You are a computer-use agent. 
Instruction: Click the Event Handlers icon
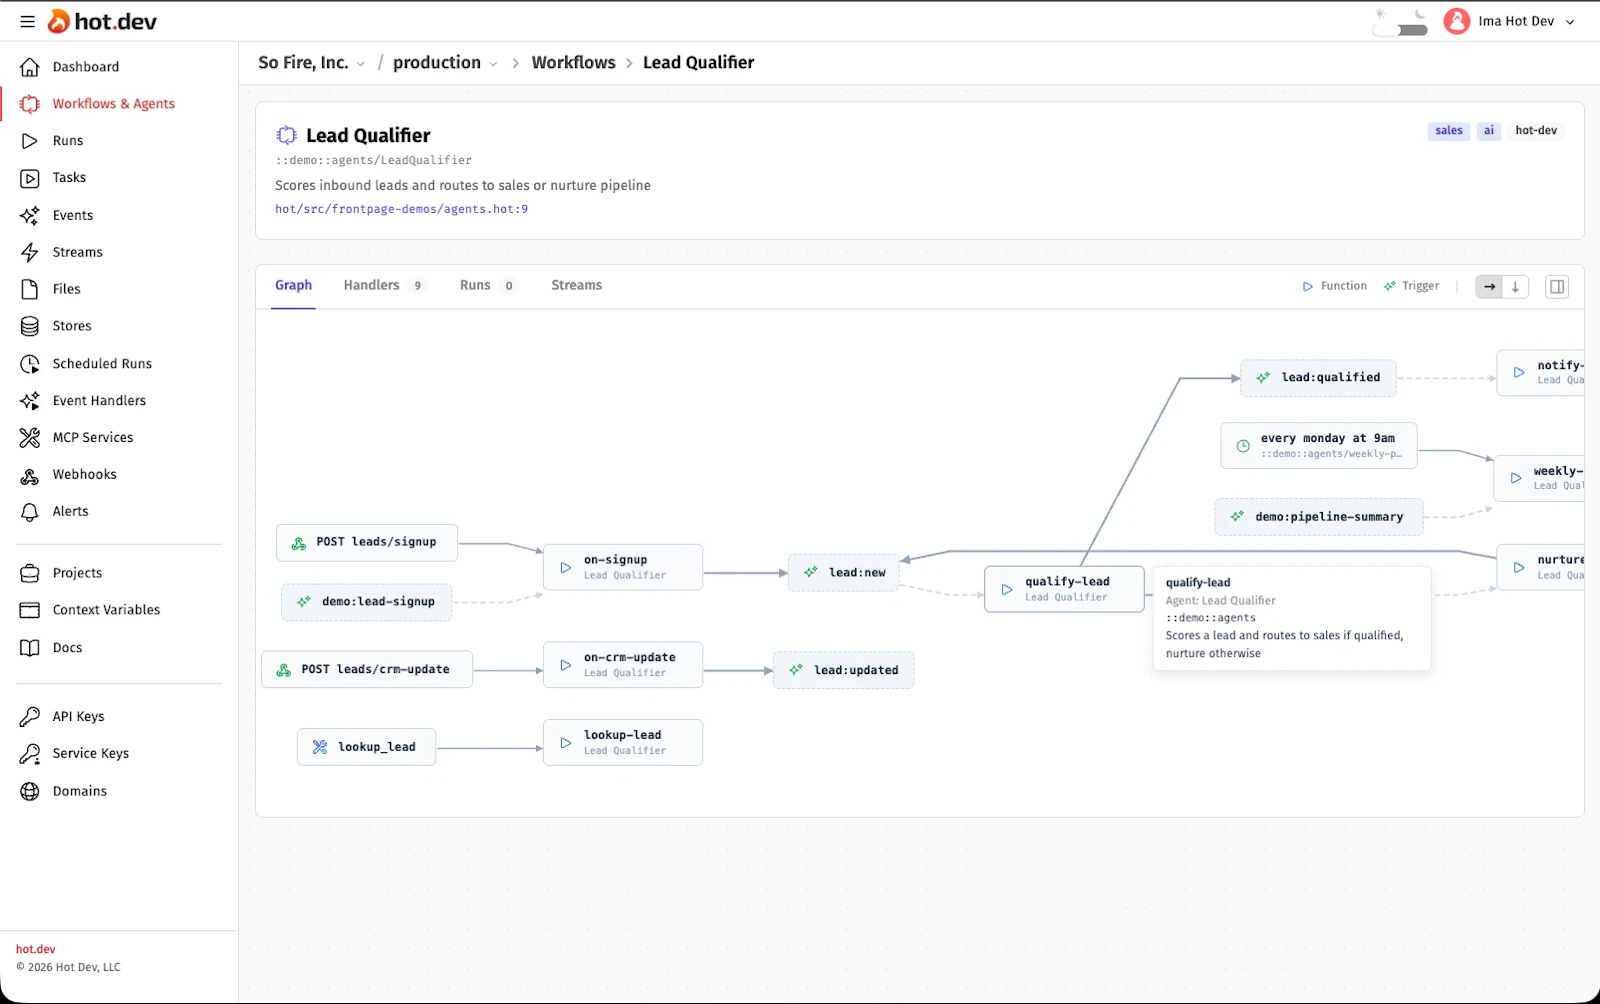coord(30,401)
